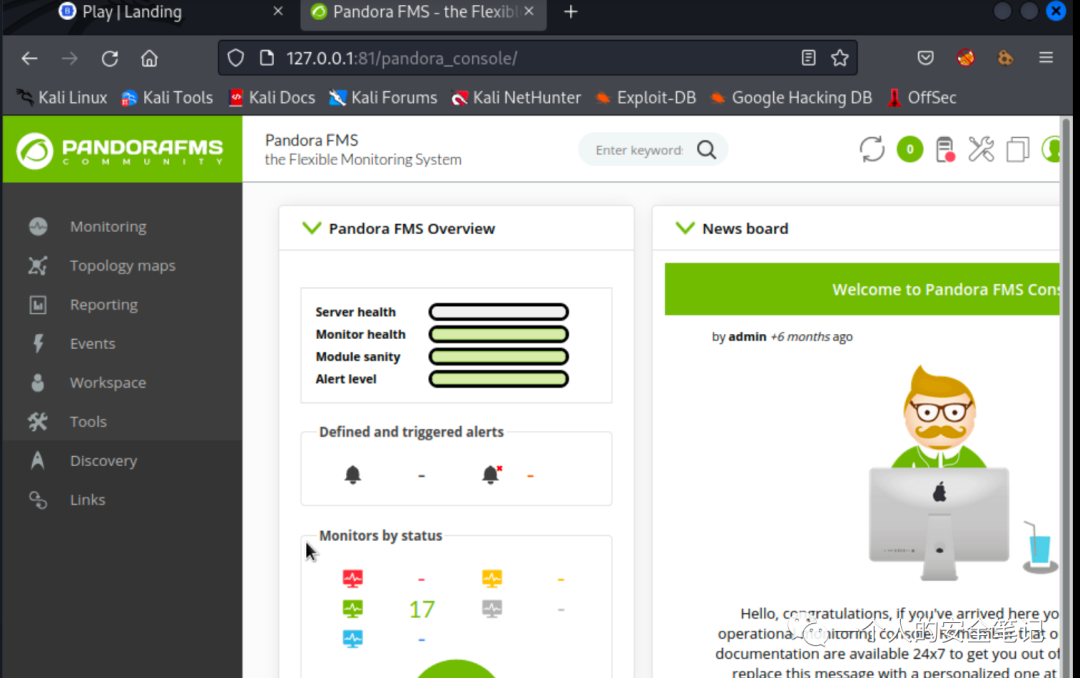Close the Play | Landing tab
Viewport: 1080px width, 678px height.
278,12
